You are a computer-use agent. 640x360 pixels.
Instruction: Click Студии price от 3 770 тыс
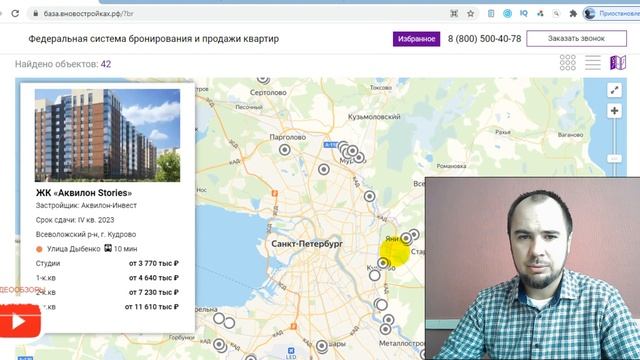pos(154,263)
